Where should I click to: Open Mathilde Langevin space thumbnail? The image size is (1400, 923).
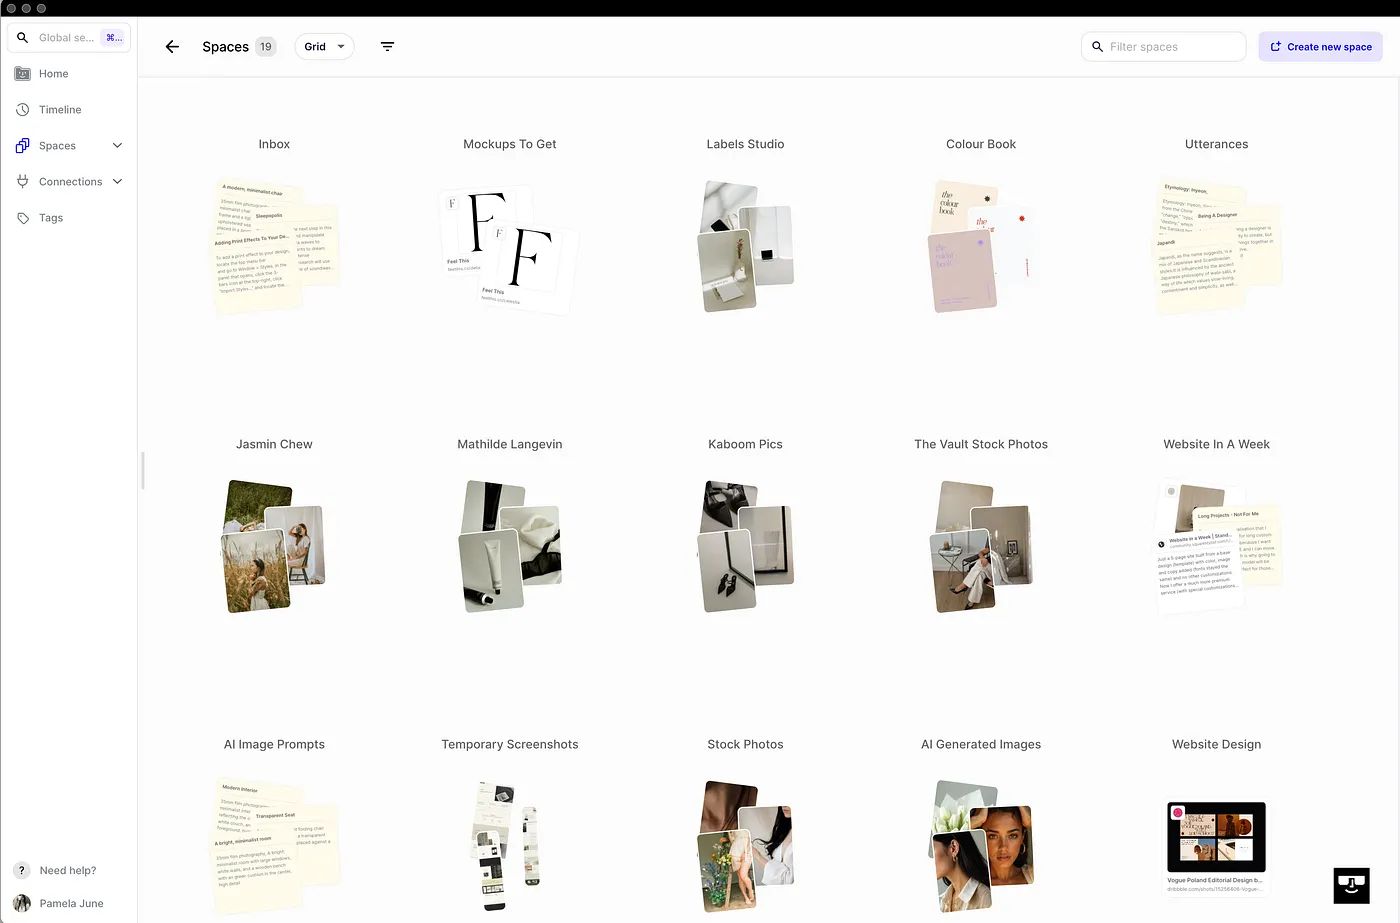point(510,546)
